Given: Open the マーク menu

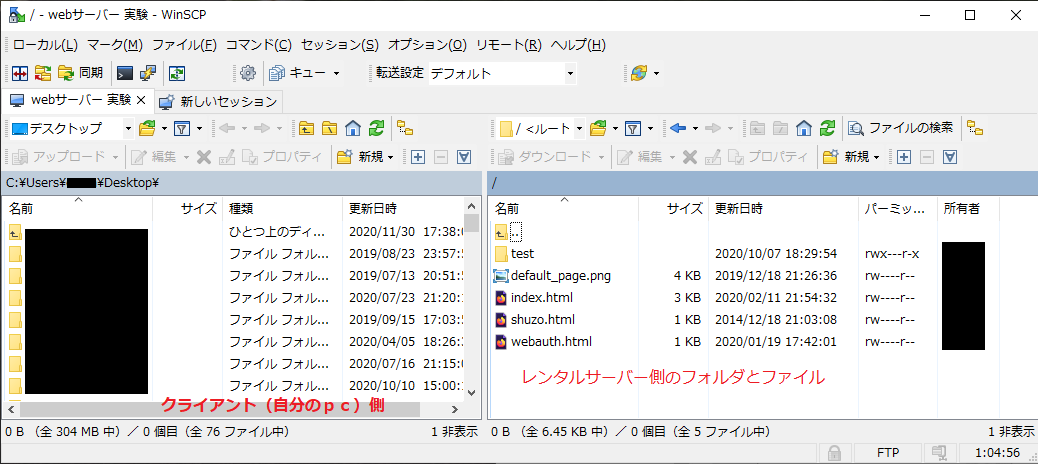Looking at the screenshot, I should pos(115,45).
